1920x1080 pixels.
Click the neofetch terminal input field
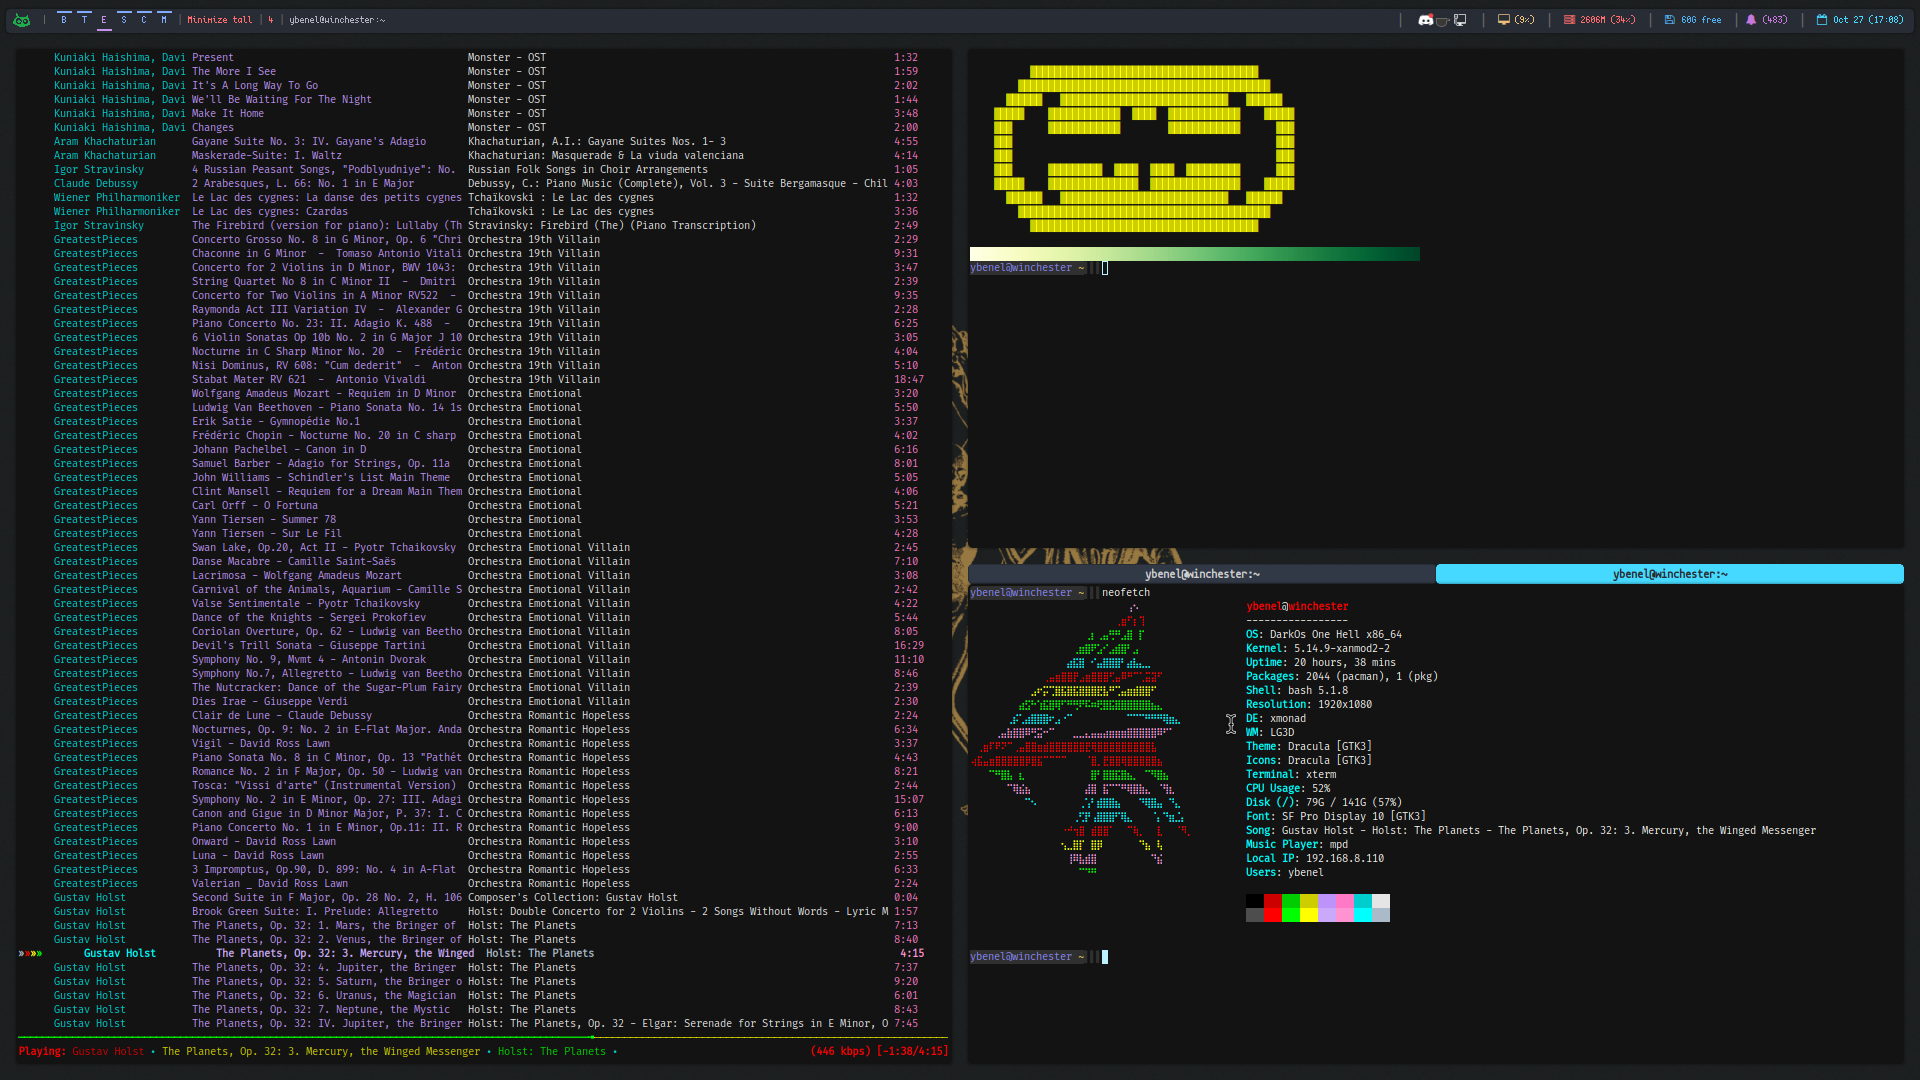(x=1105, y=956)
